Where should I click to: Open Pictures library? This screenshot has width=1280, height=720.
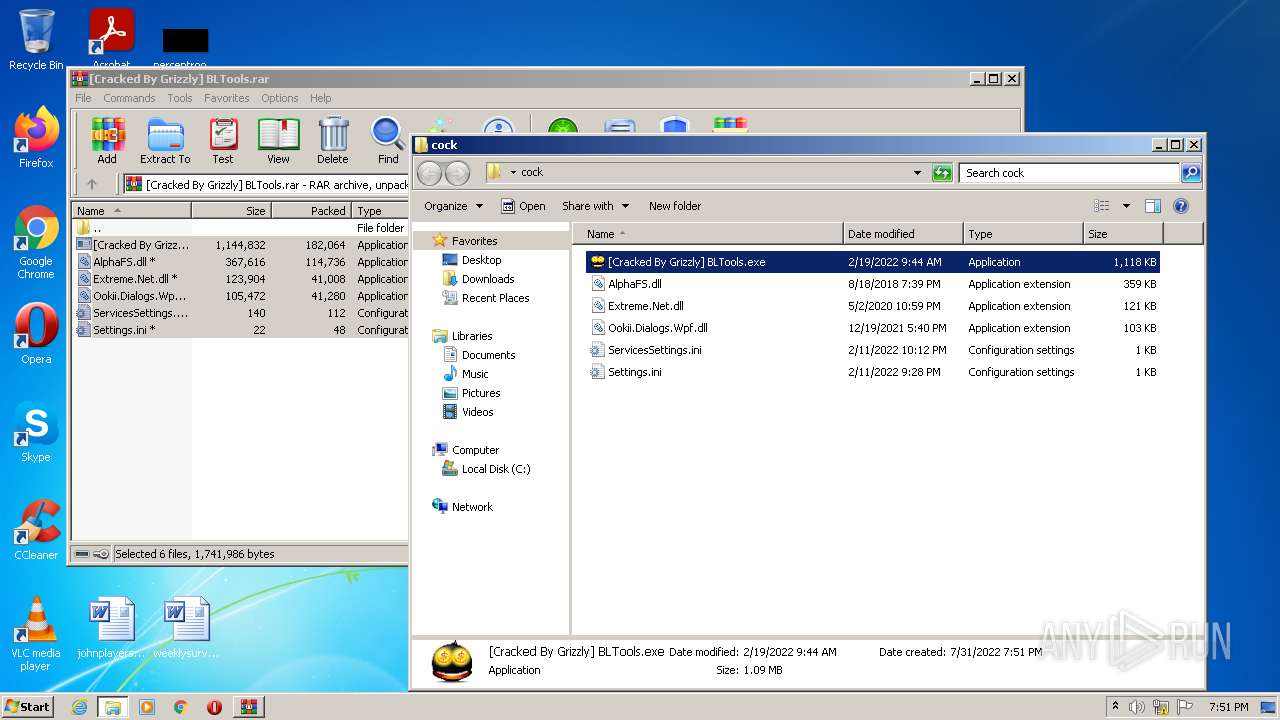coord(481,393)
